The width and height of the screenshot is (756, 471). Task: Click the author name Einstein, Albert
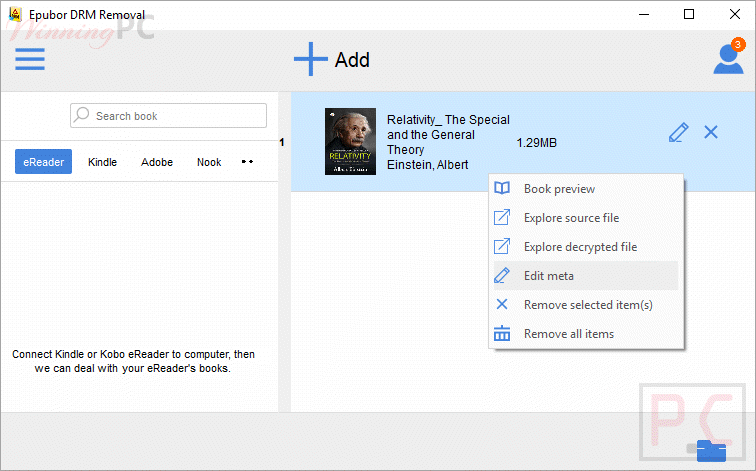427,165
